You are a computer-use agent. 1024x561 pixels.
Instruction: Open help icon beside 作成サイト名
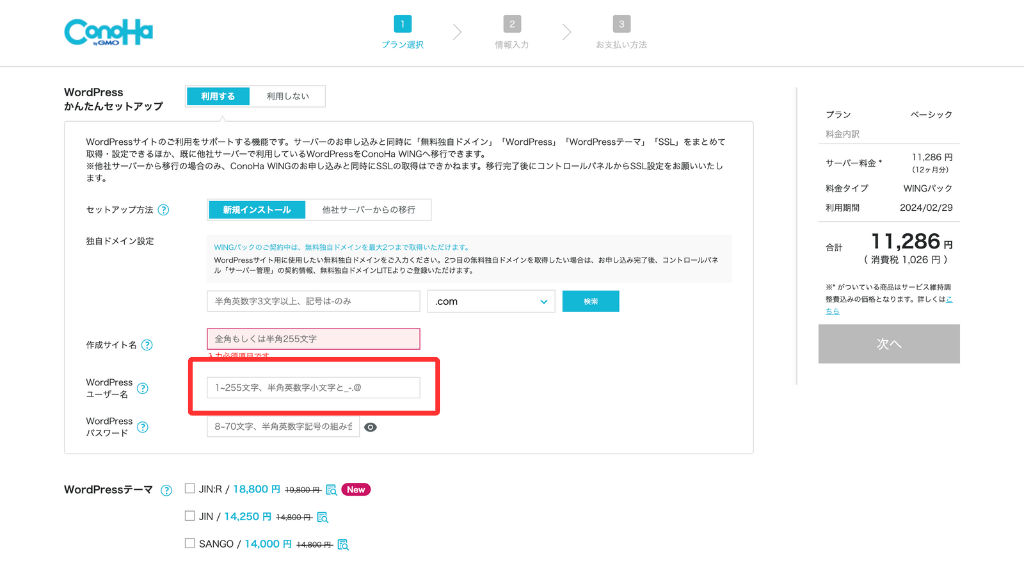click(148, 345)
